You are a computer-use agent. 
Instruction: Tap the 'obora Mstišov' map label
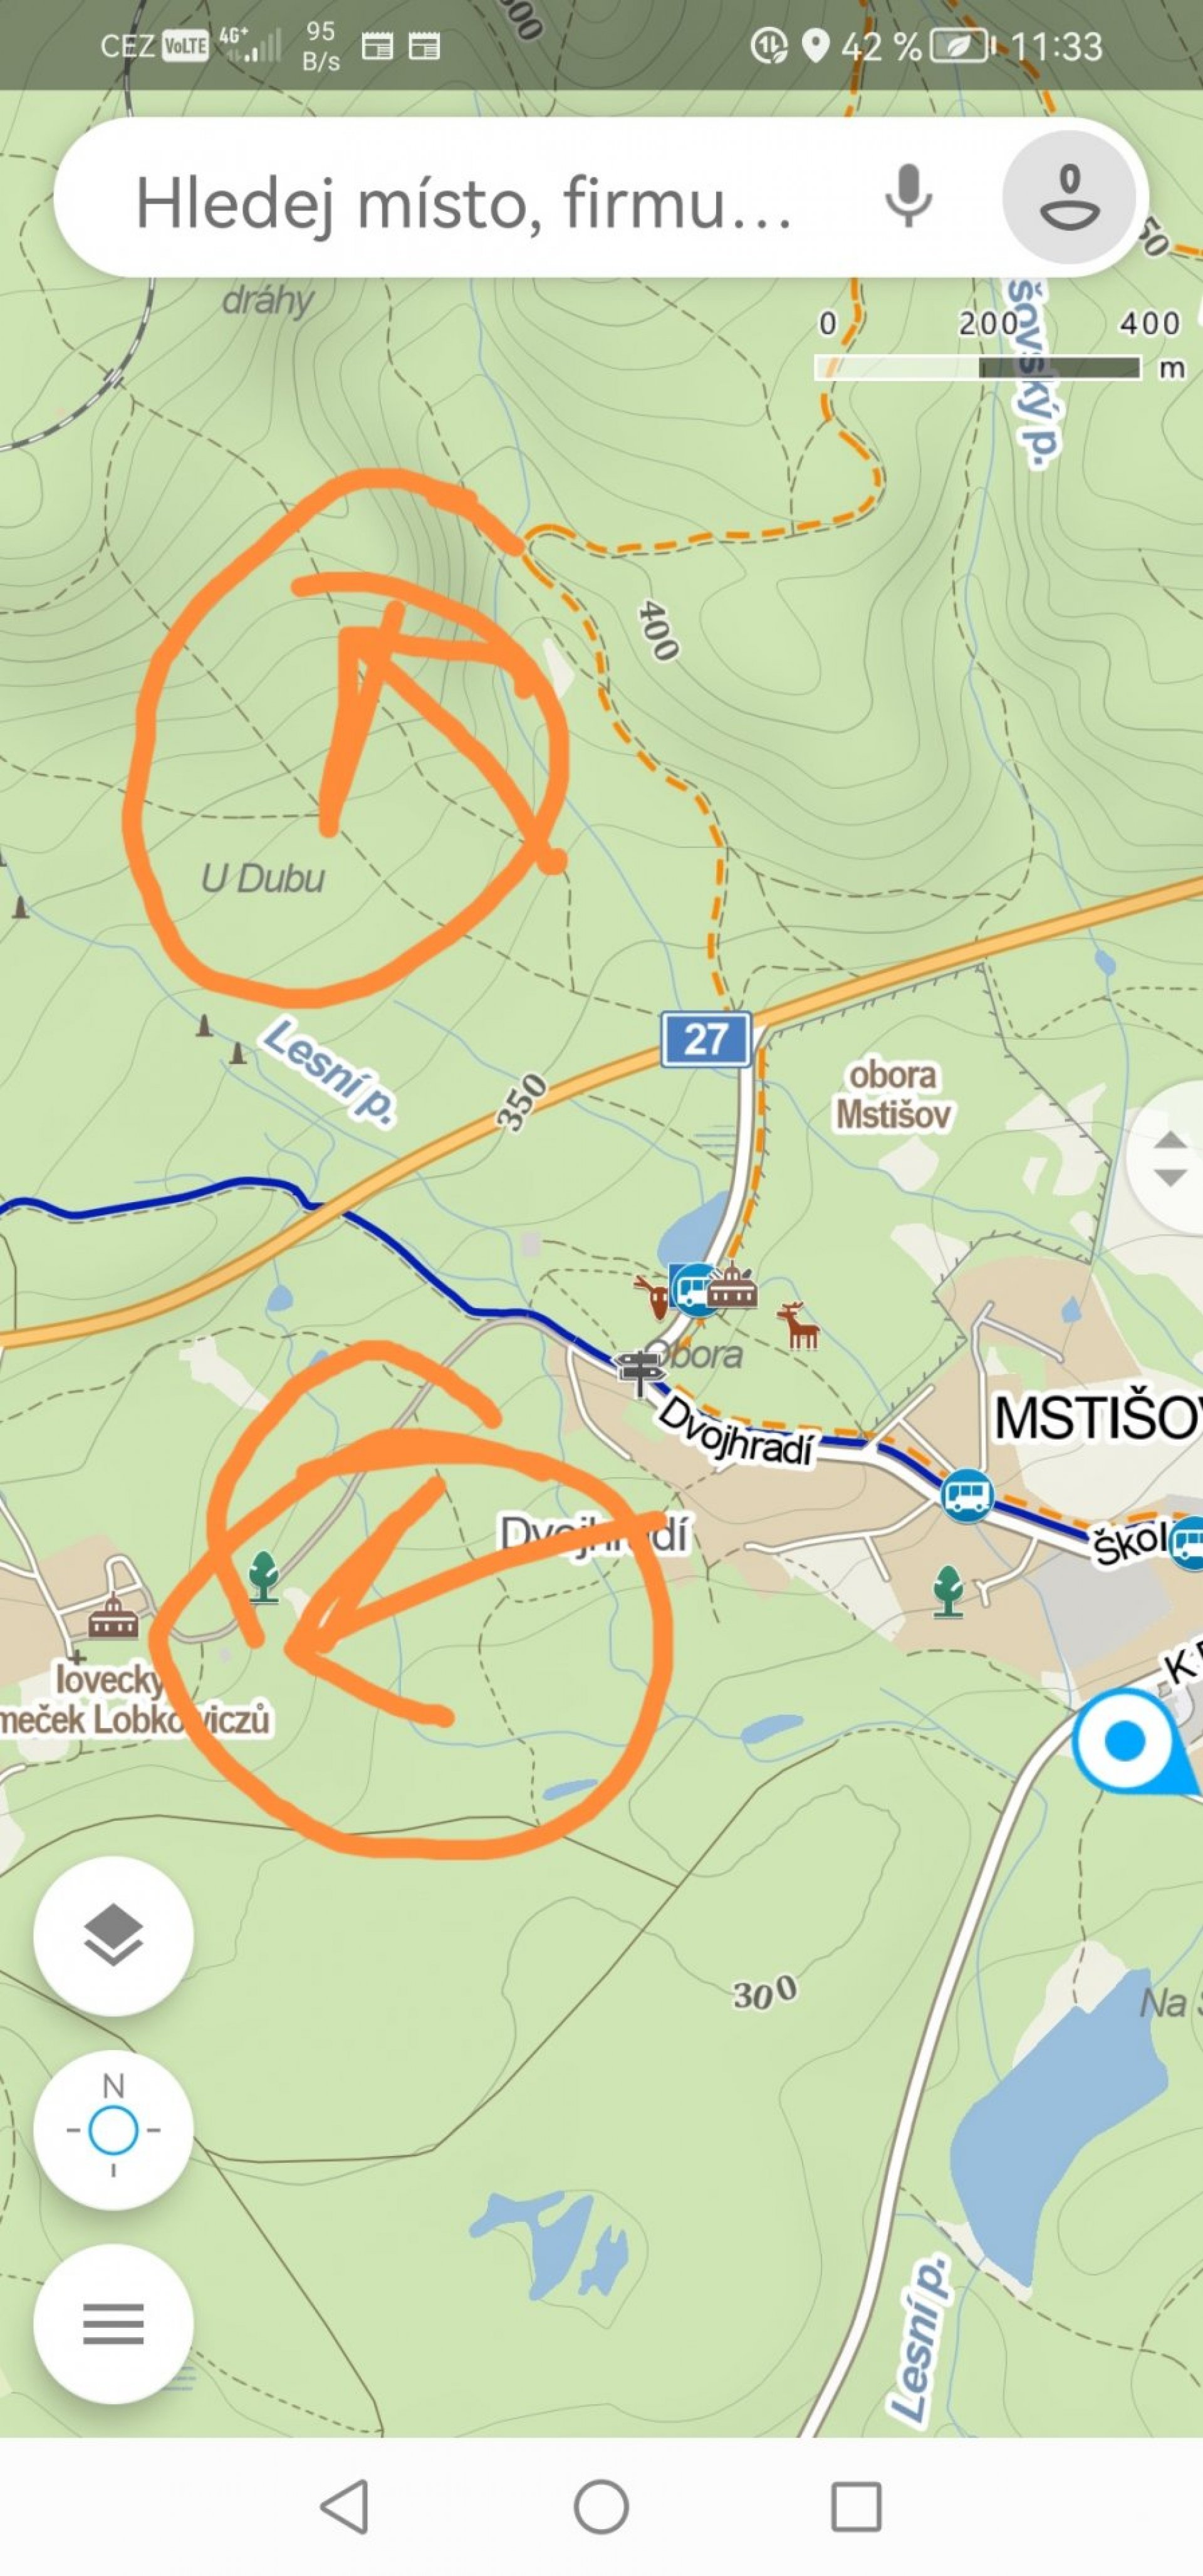892,1094
